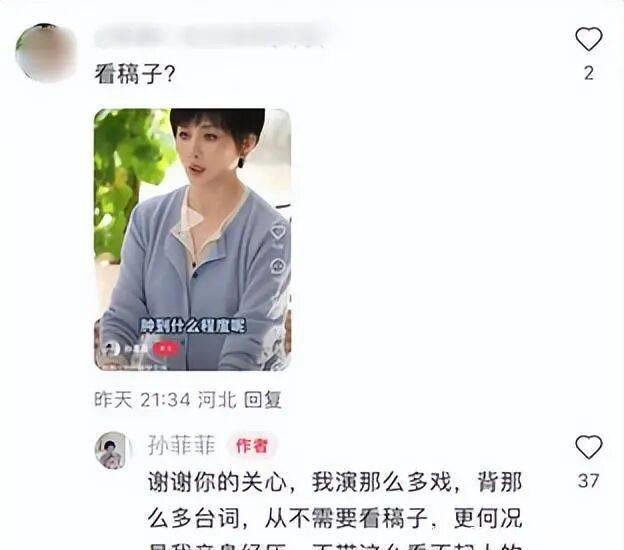Click the 回复 reply button under the comment

point(263,400)
